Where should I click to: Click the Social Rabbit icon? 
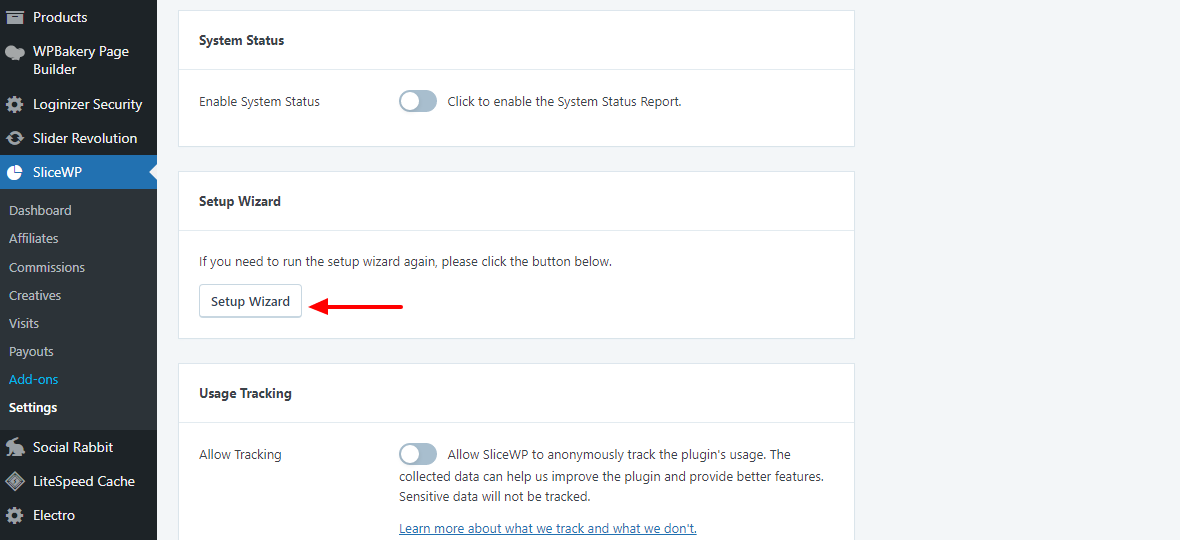click(15, 447)
